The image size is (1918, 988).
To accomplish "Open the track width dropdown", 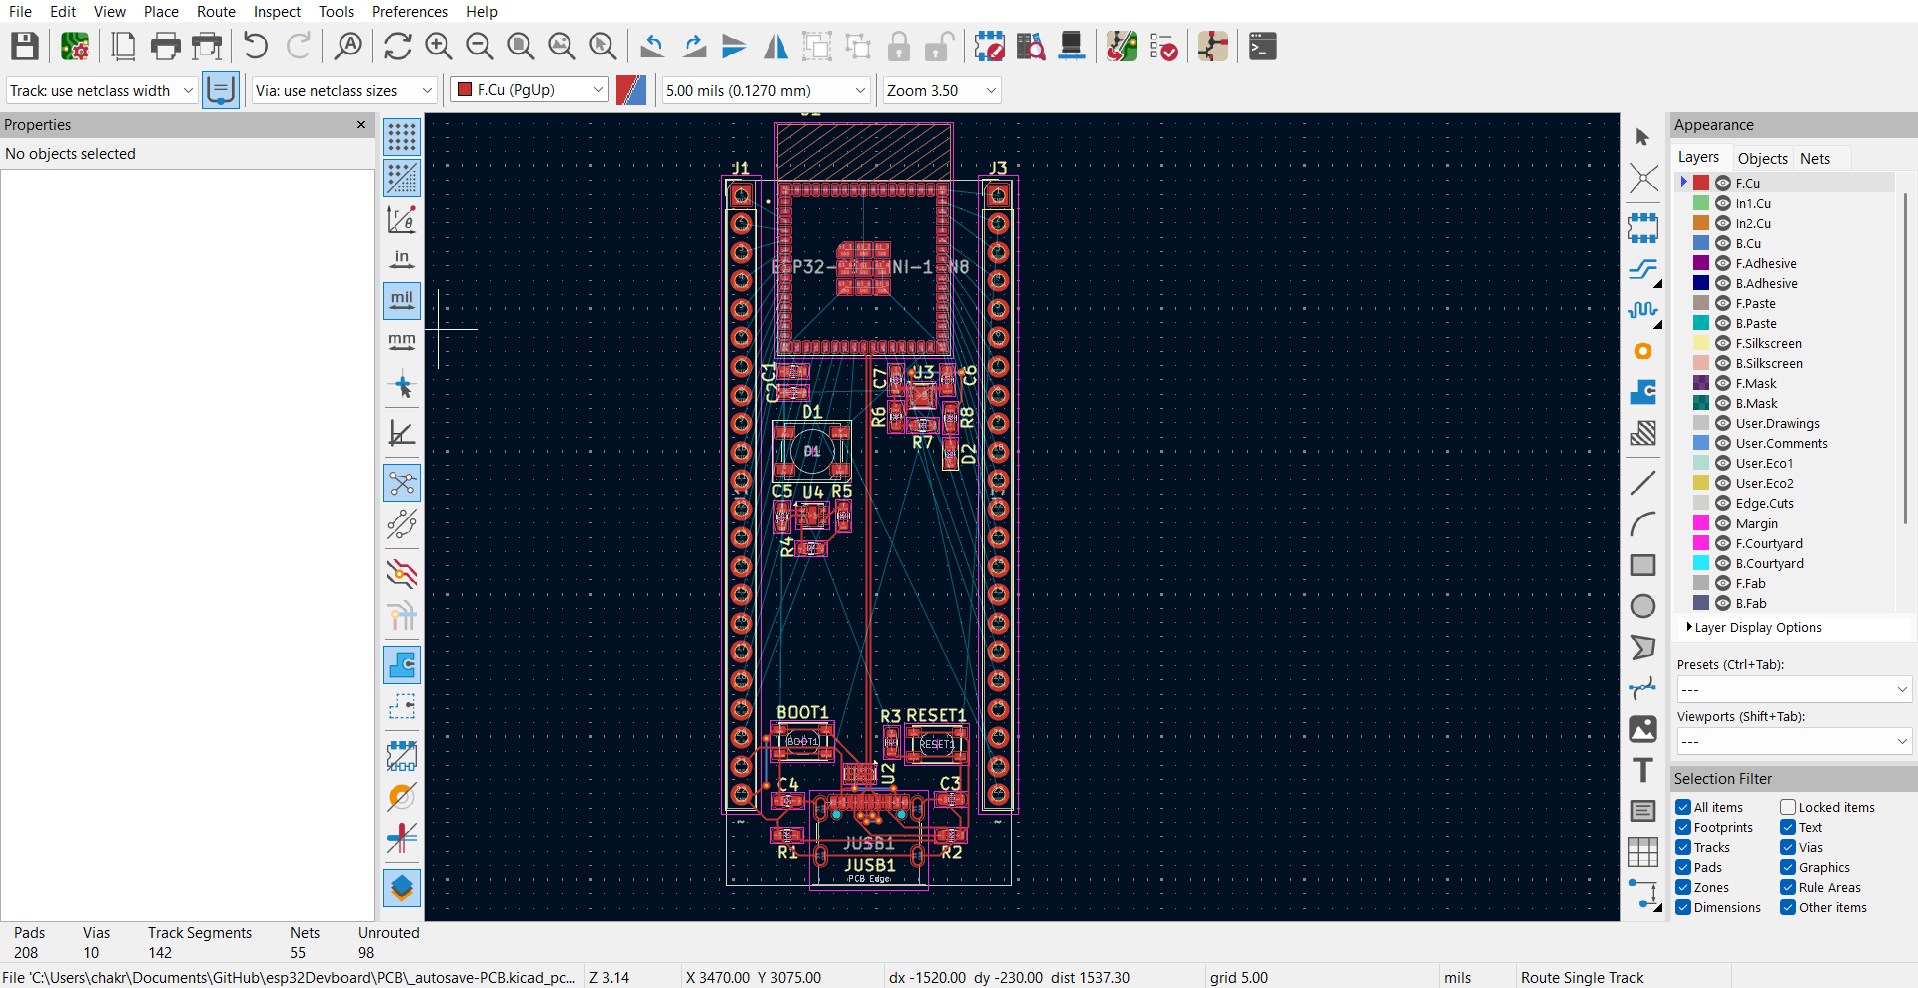I will pyautogui.click(x=101, y=90).
